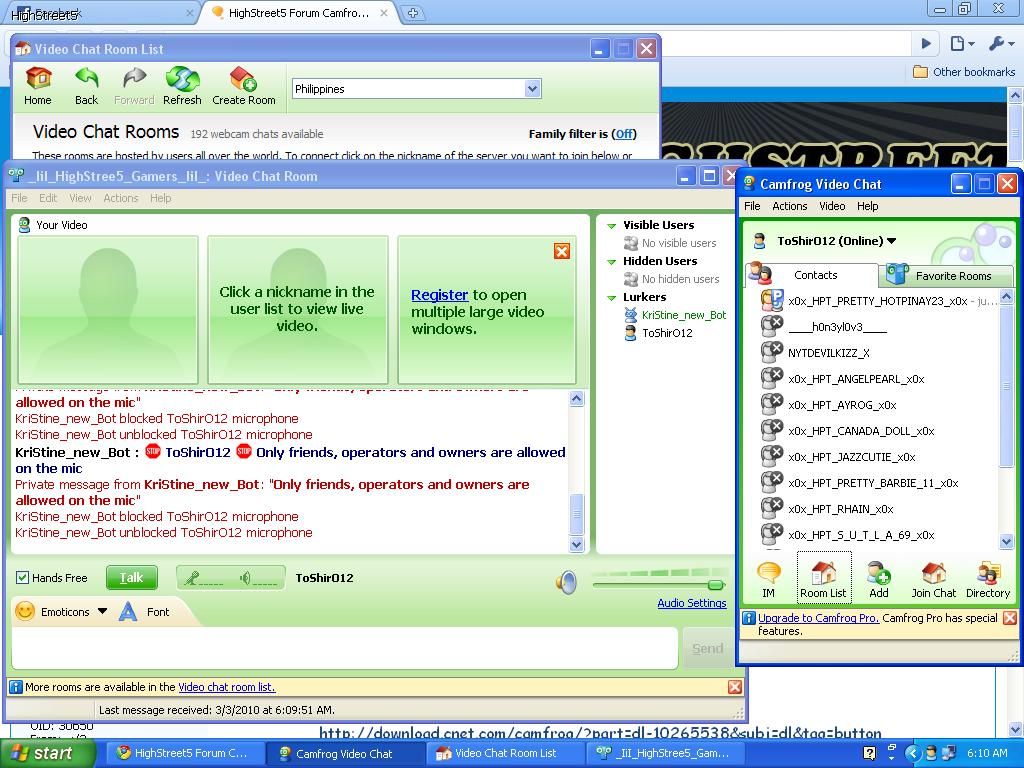Click in chat message input field
This screenshot has height=768, width=1024.
pyautogui.click(x=344, y=648)
